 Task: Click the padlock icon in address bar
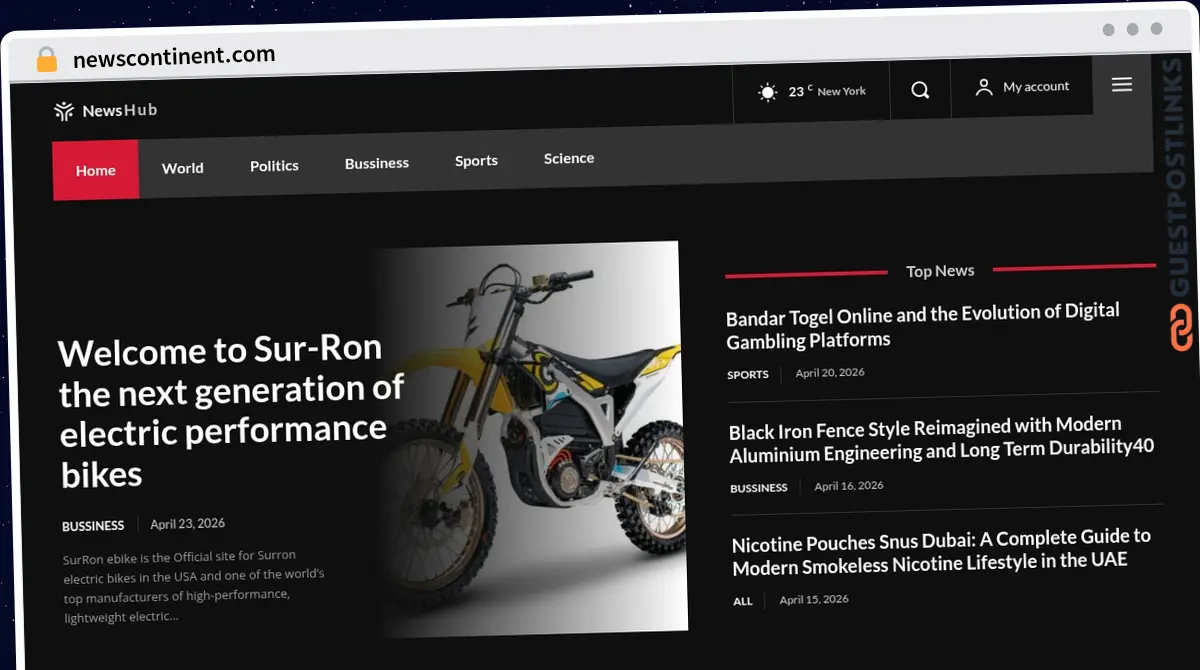[46, 59]
